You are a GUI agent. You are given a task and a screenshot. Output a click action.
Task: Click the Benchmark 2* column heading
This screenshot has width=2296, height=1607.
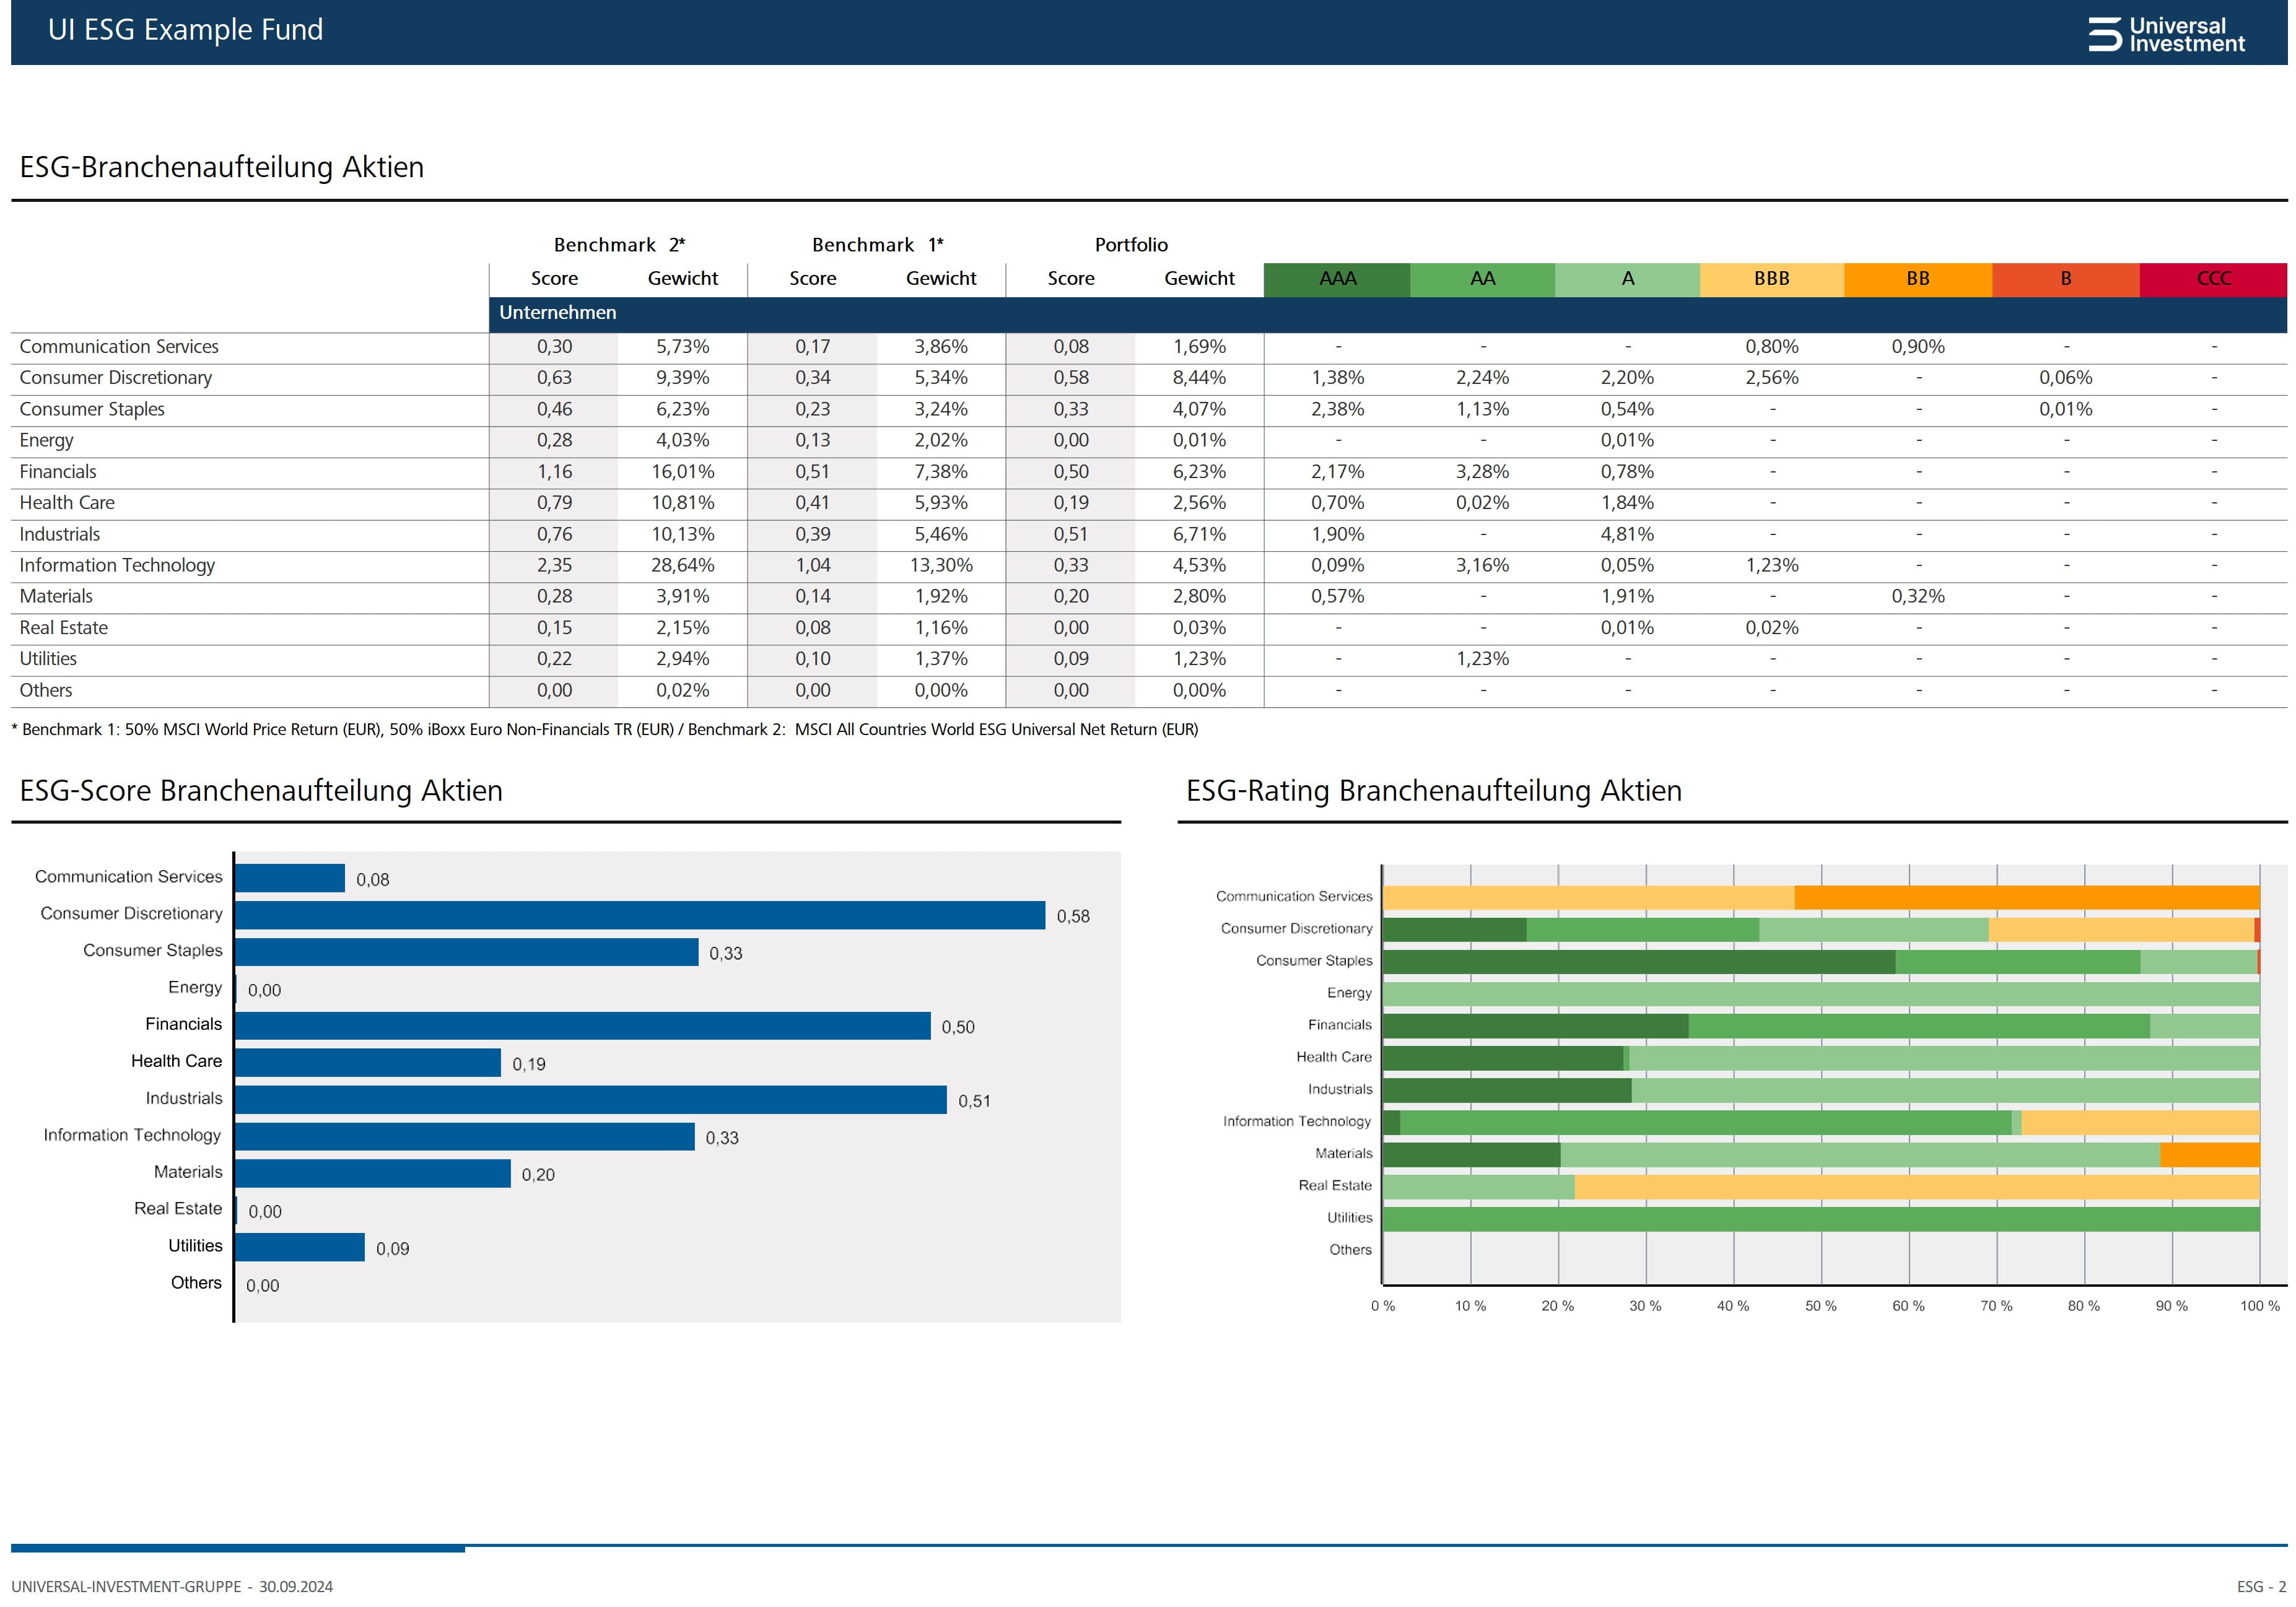[619, 245]
